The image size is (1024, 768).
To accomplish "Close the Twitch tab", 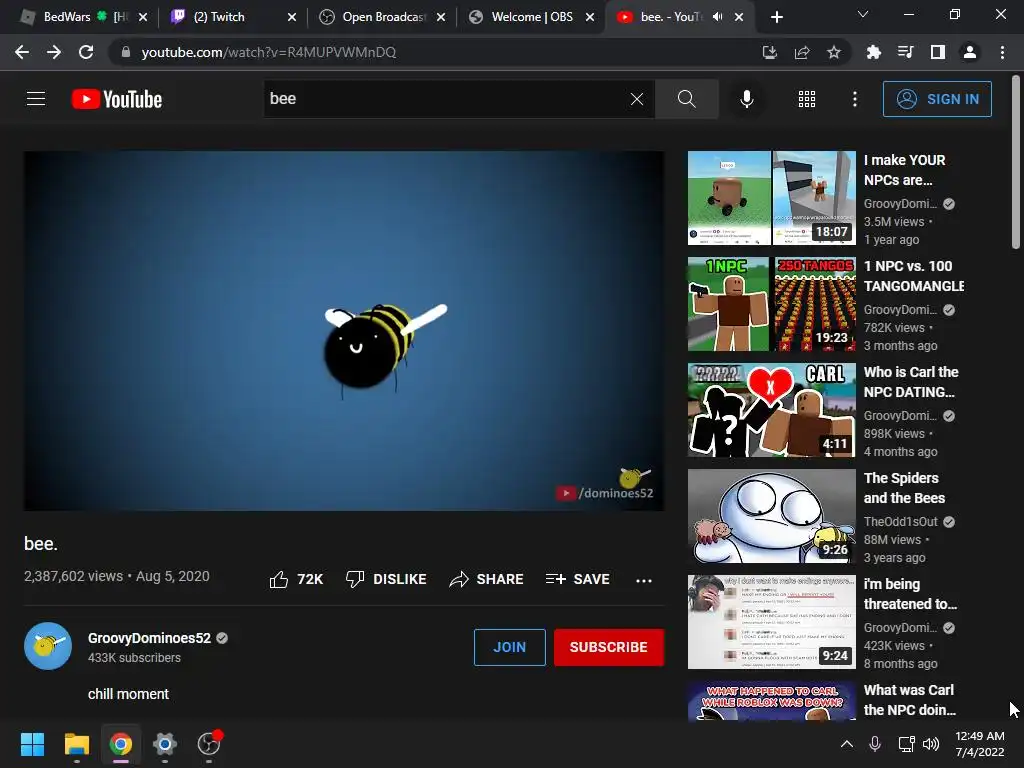I will [292, 17].
